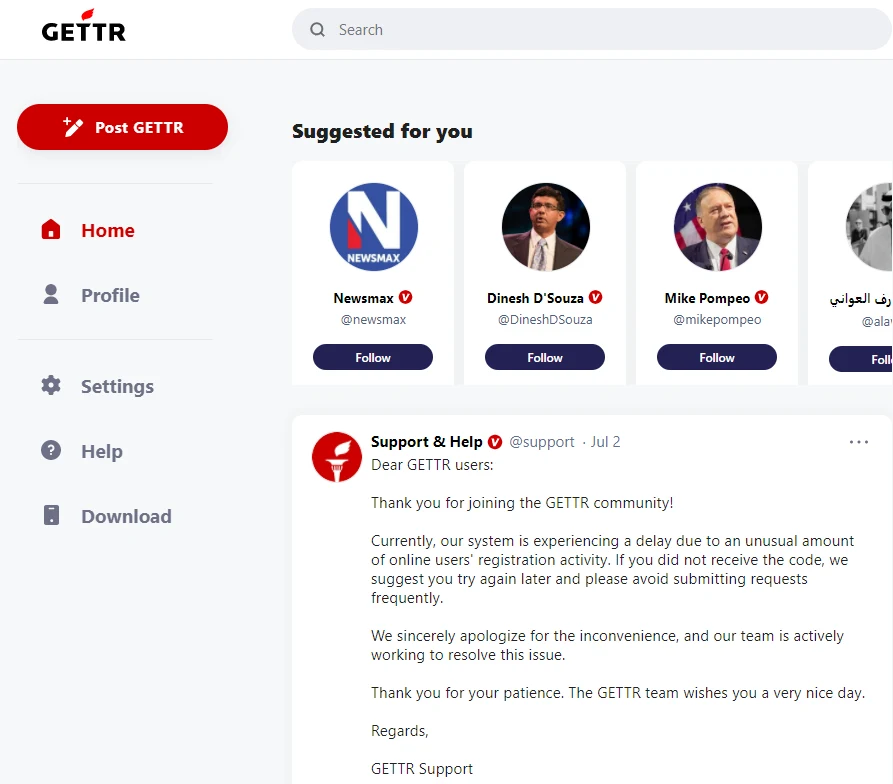
Task: Open post options with the three-dot menu
Action: (858, 441)
